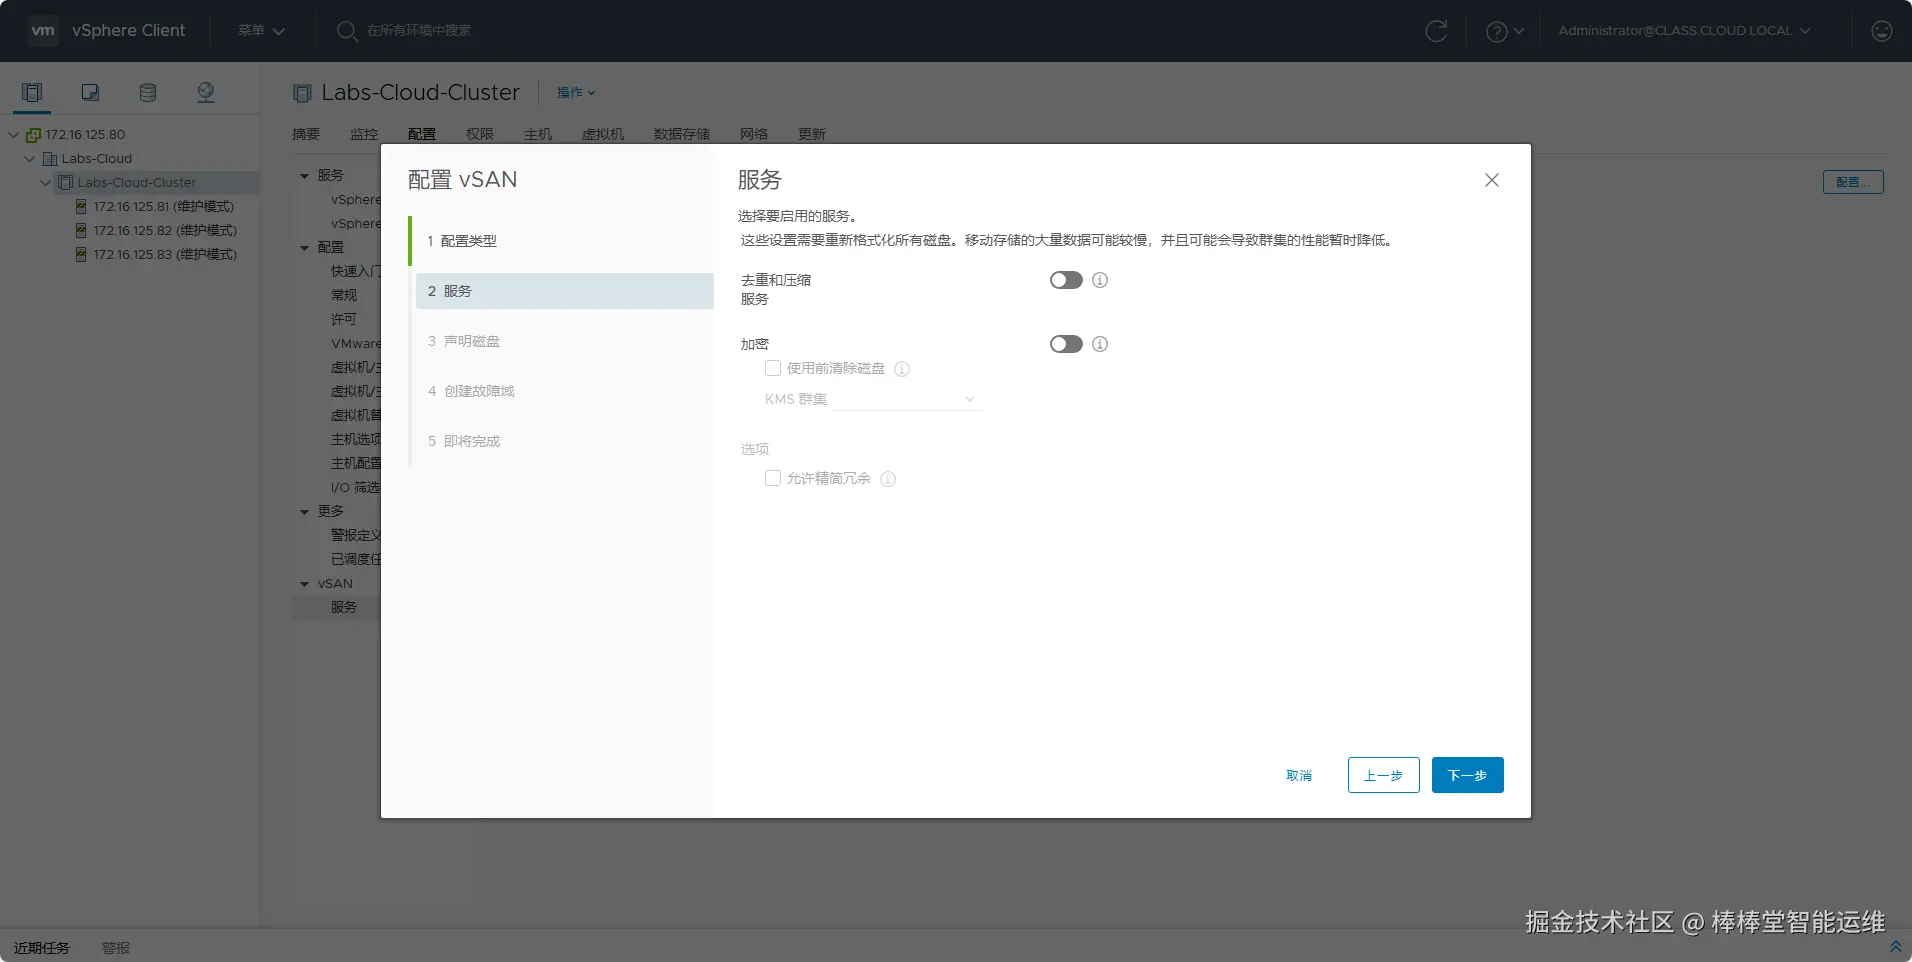
Task: Check the 允许精简冗余 checkbox
Action: coord(773,478)
